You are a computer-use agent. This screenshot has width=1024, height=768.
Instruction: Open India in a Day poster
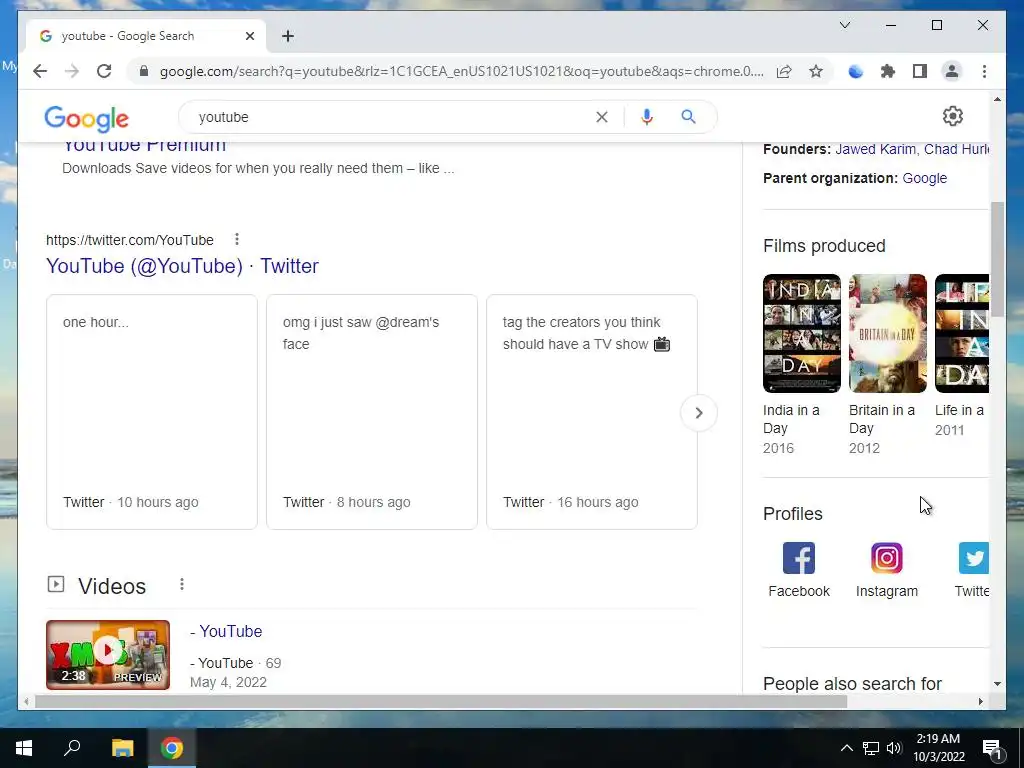click(x=801, y=333)
